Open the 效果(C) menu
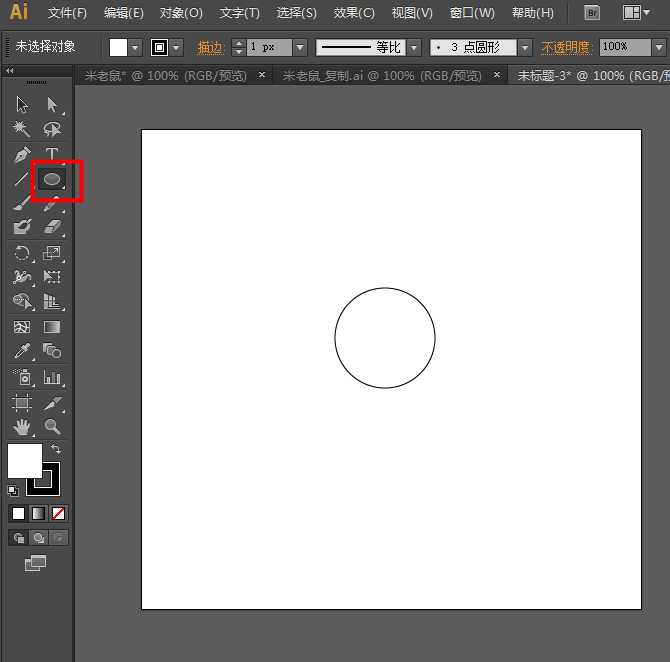 pos(354,13)
